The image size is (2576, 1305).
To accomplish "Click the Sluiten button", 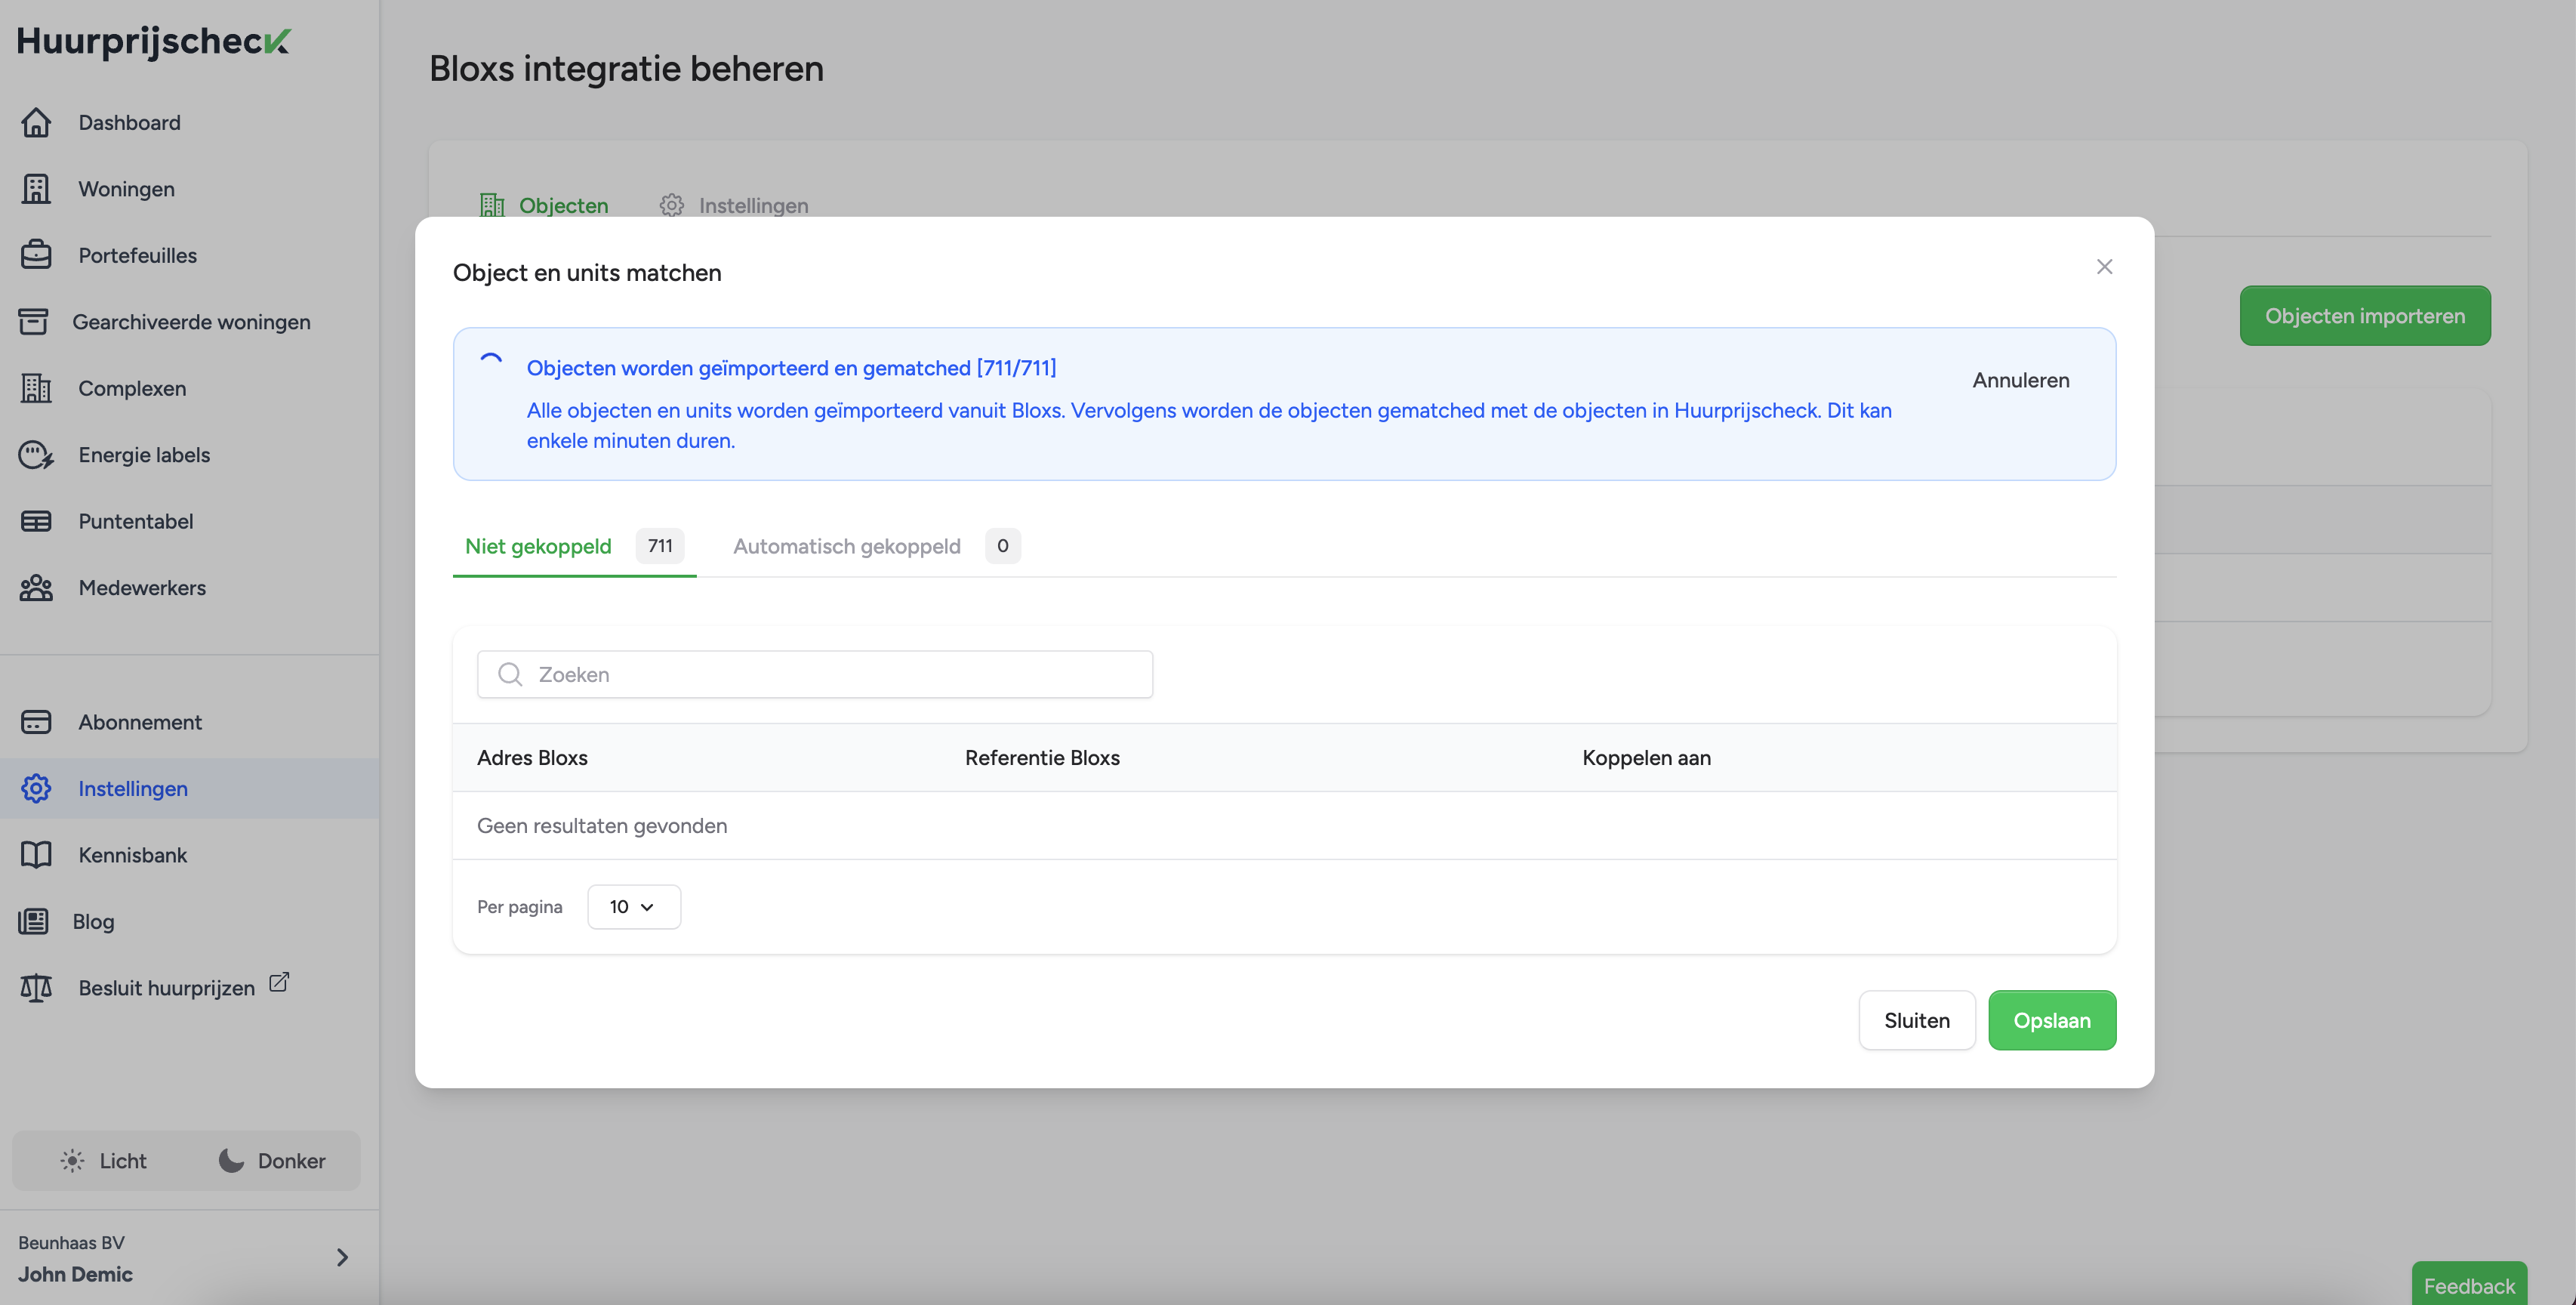I will pyautogui.click(x=1916, y=1020).
